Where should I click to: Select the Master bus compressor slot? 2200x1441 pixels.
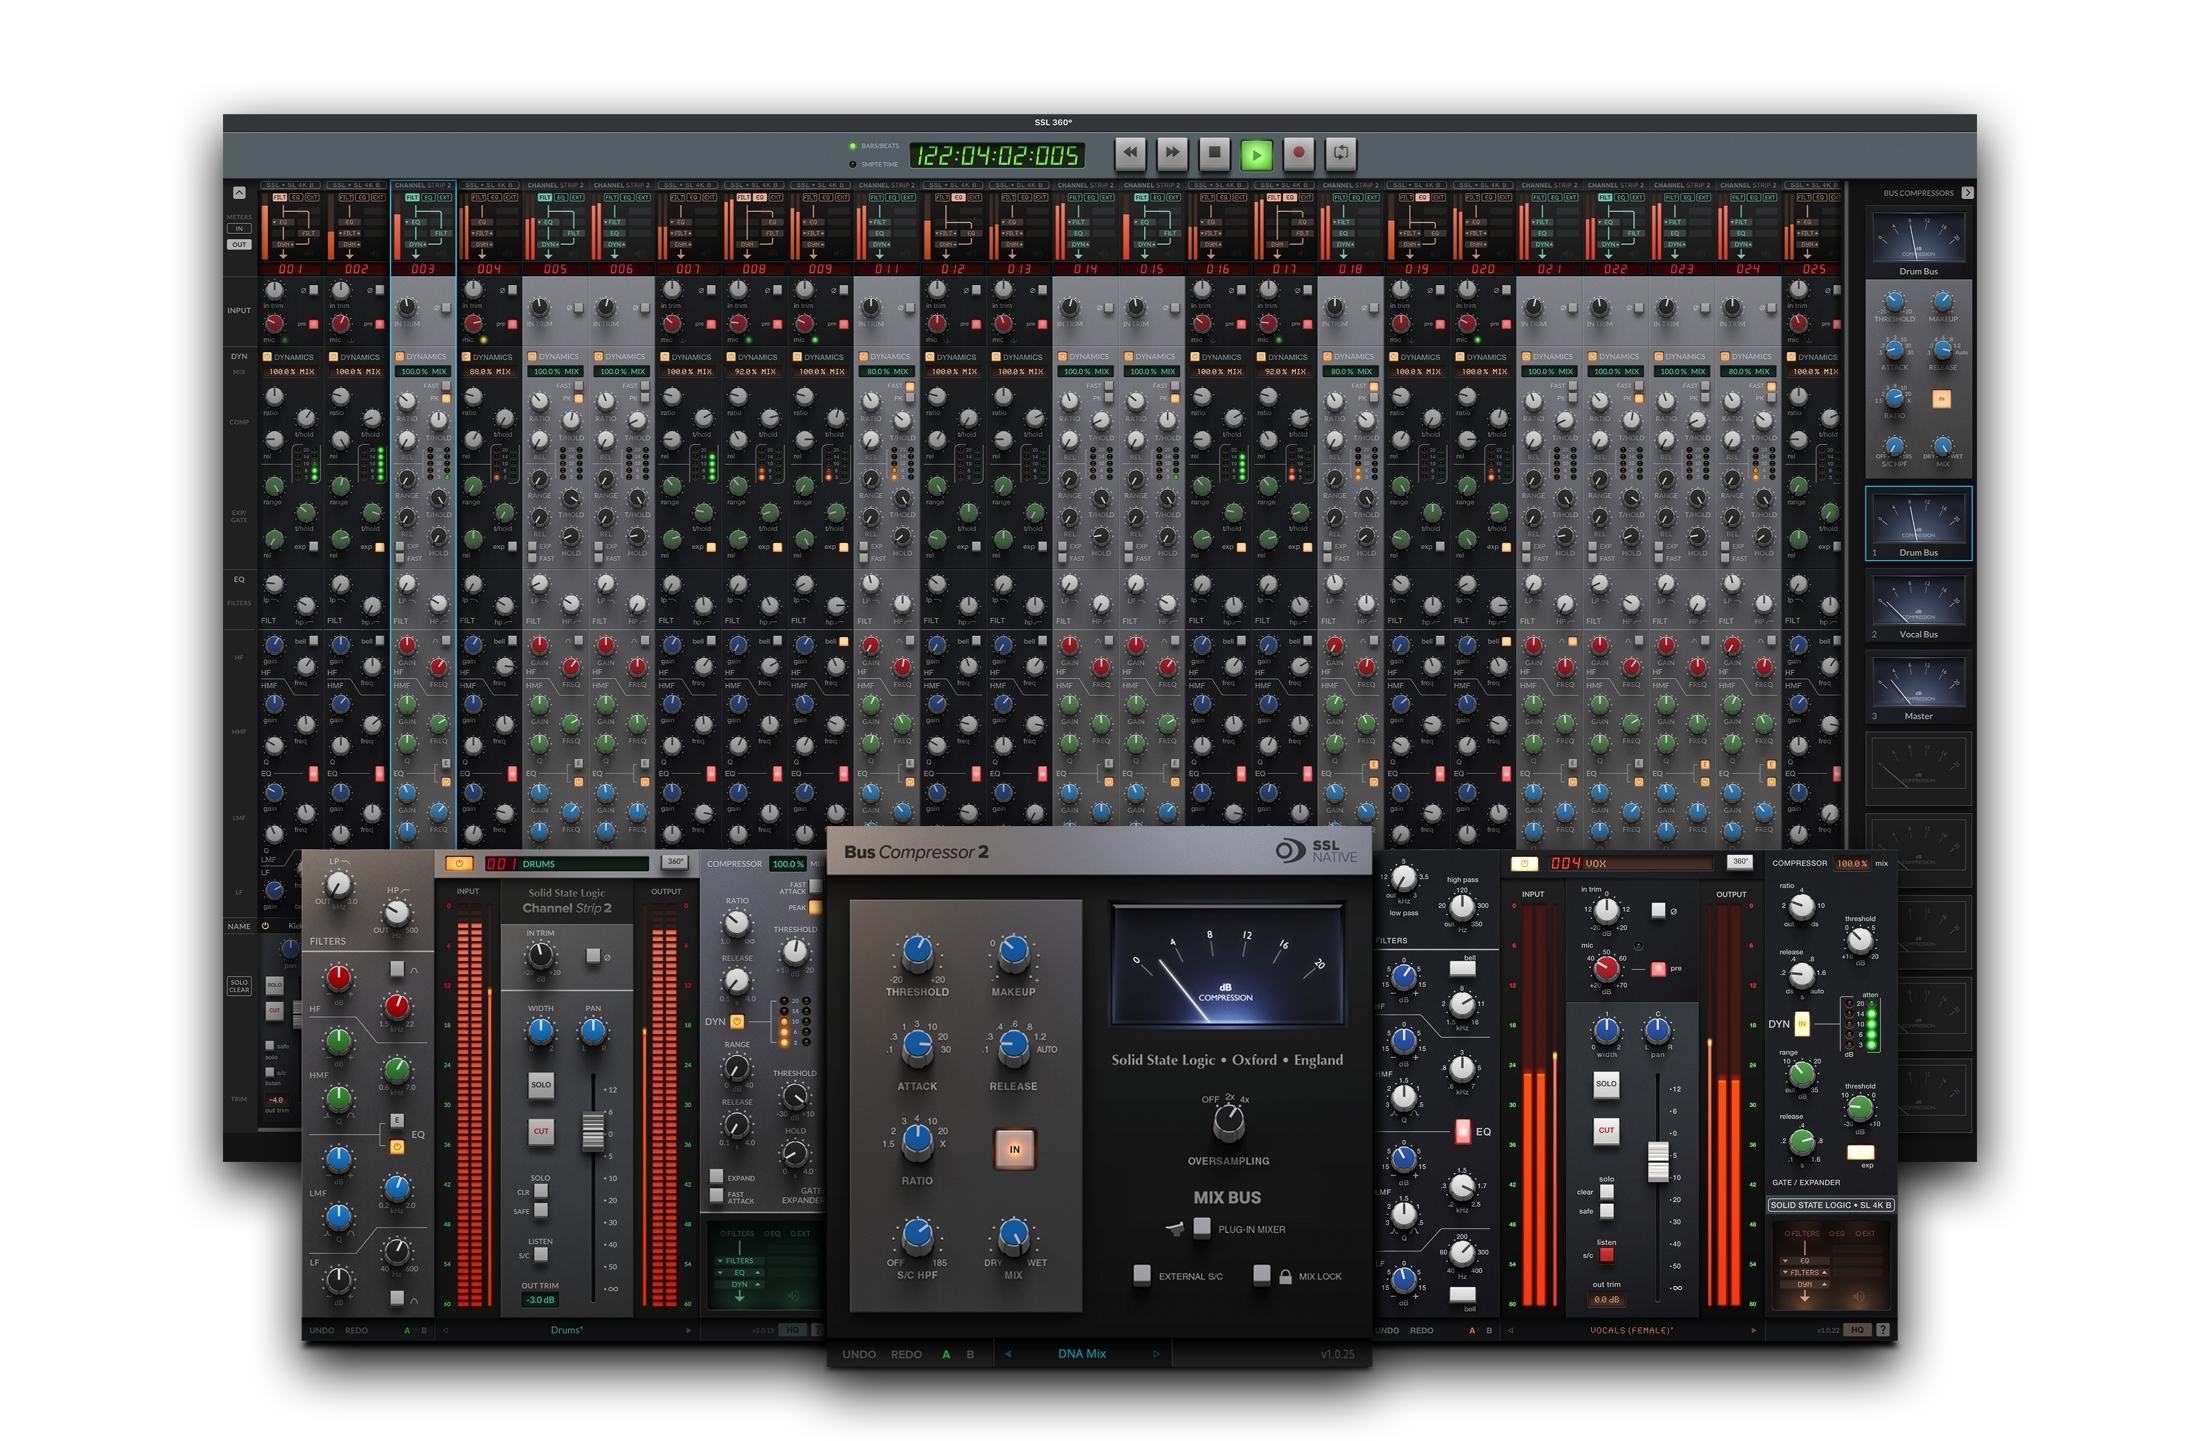point(1918,688)
